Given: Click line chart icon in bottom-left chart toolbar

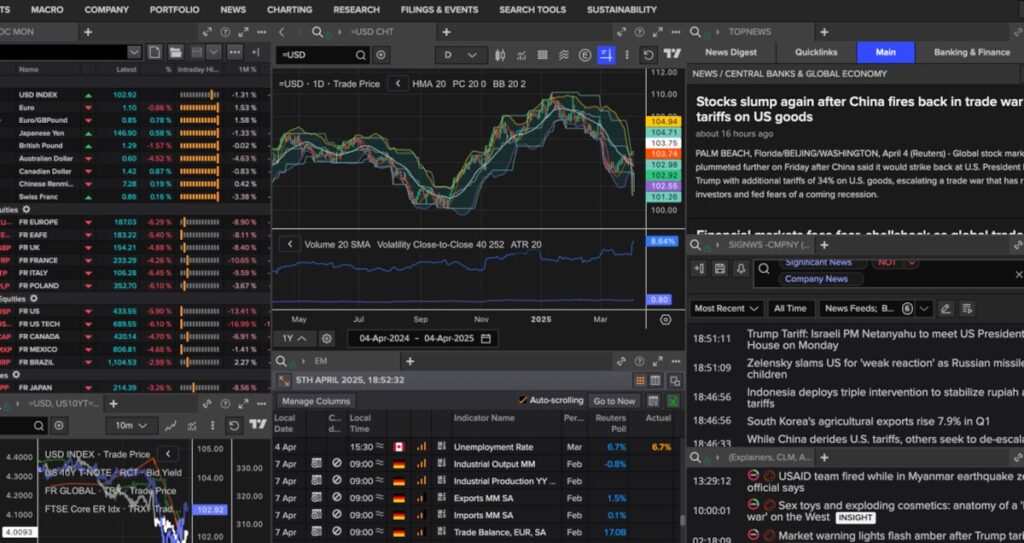Looking at the screenshot, I should pos(170,426).
